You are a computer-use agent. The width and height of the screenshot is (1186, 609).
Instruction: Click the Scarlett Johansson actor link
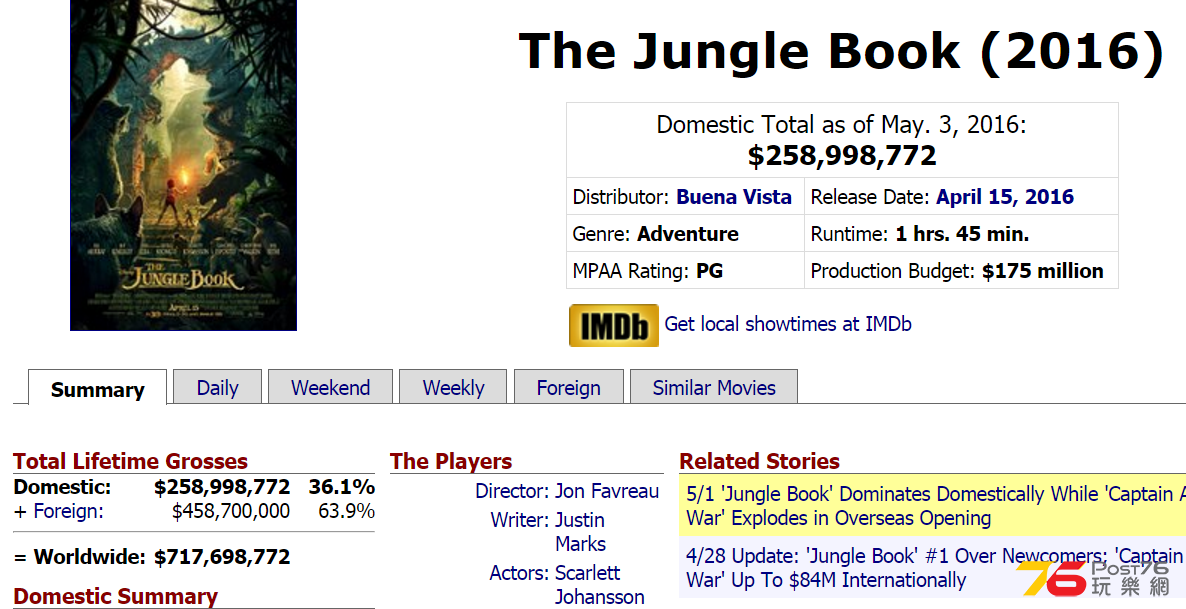(x=600, y=585)
